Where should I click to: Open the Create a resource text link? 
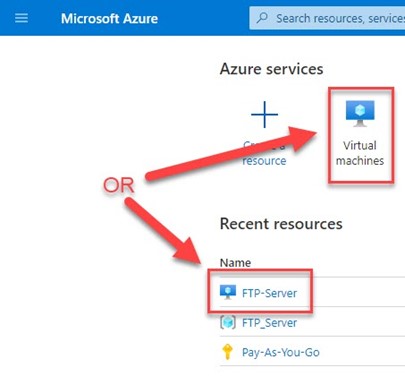click(x=264, y=153)
